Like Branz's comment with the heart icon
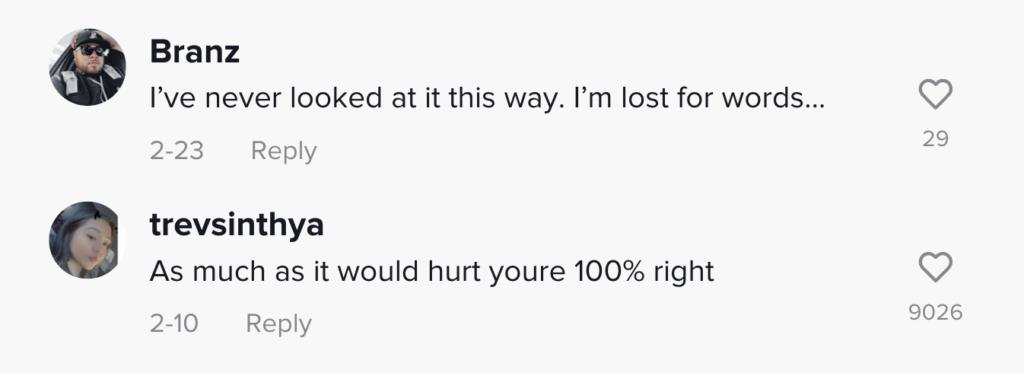 pyautogui.click(x=935, y=94)
